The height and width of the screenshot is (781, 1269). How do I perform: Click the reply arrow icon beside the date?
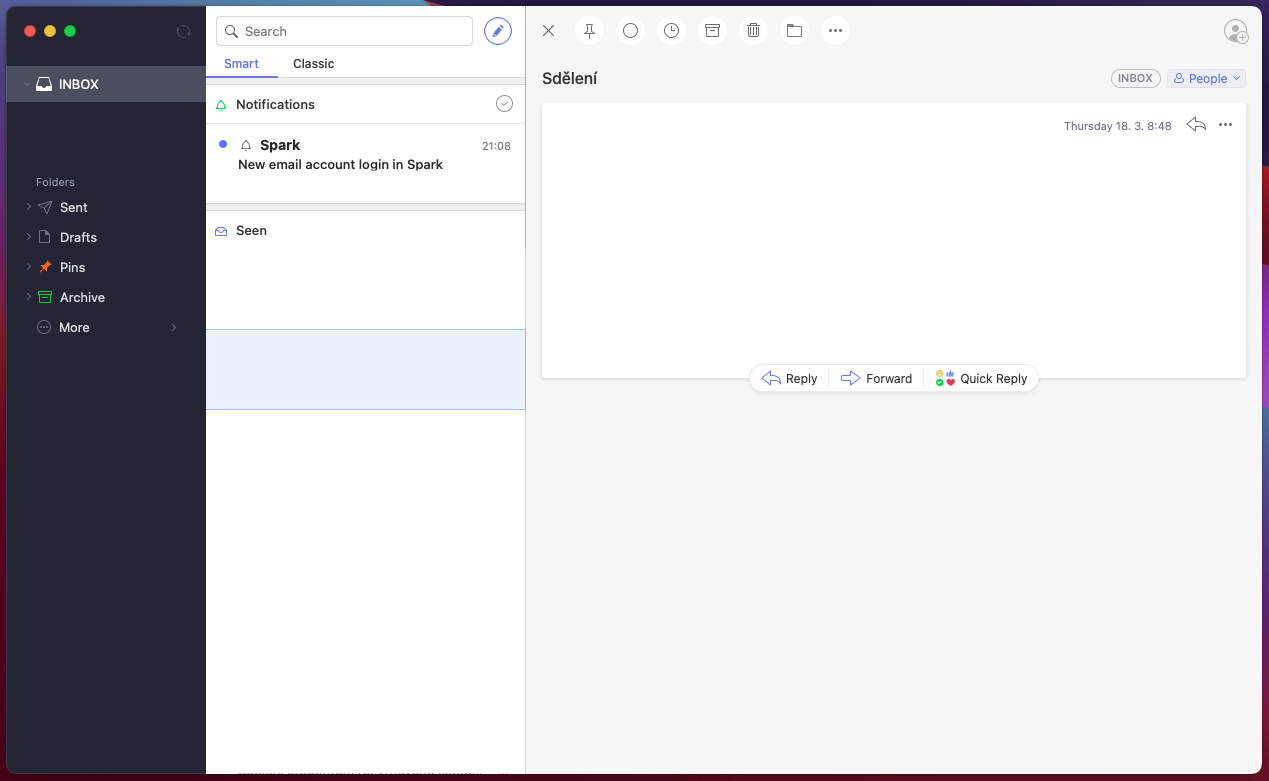(x=1195, y=125)
